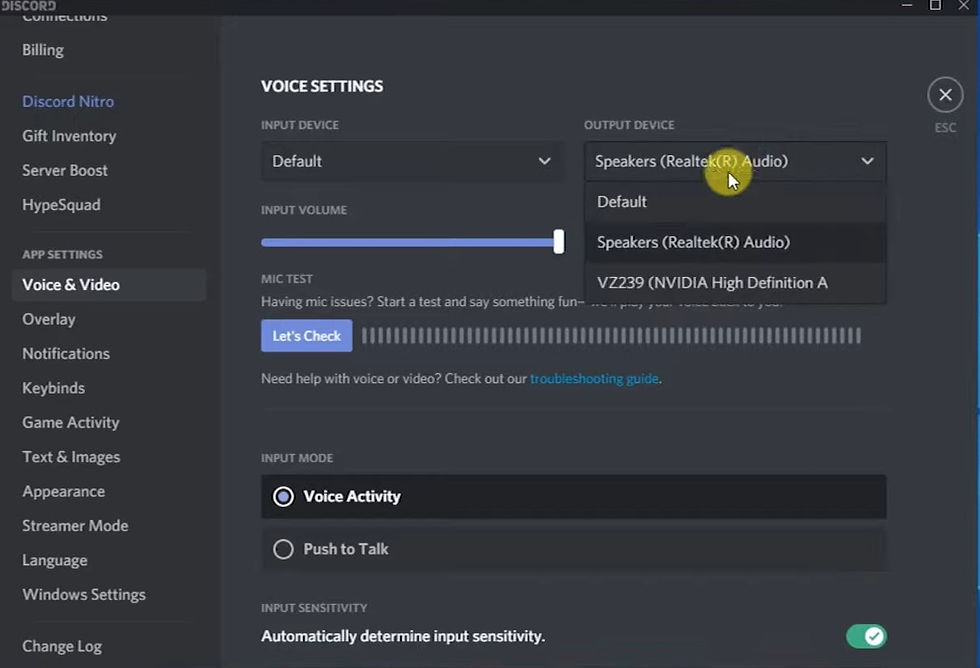Click the Input Device chevron arrow
The height and width of the screenshot is (668, 980).
click(x=544, y=161)
